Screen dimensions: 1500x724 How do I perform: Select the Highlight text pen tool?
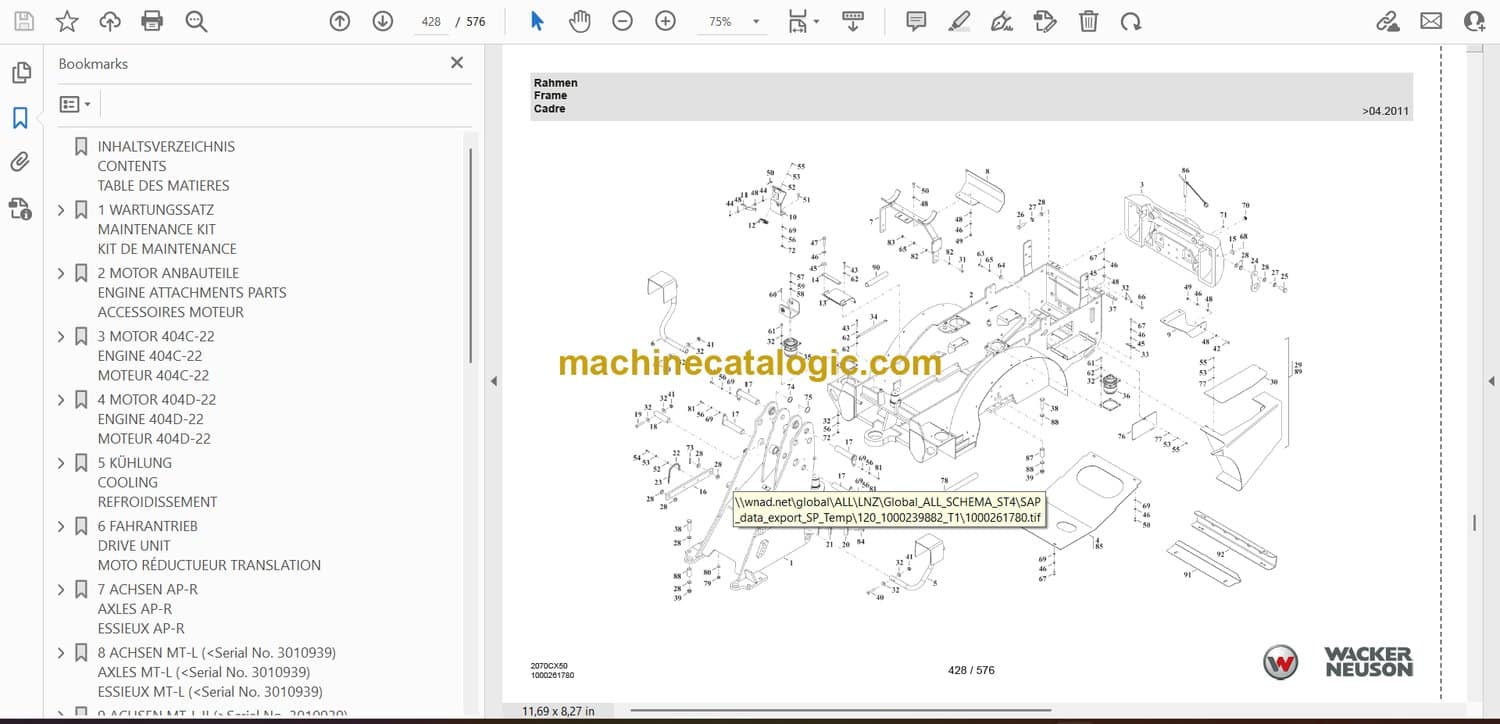tap(959, 21)
